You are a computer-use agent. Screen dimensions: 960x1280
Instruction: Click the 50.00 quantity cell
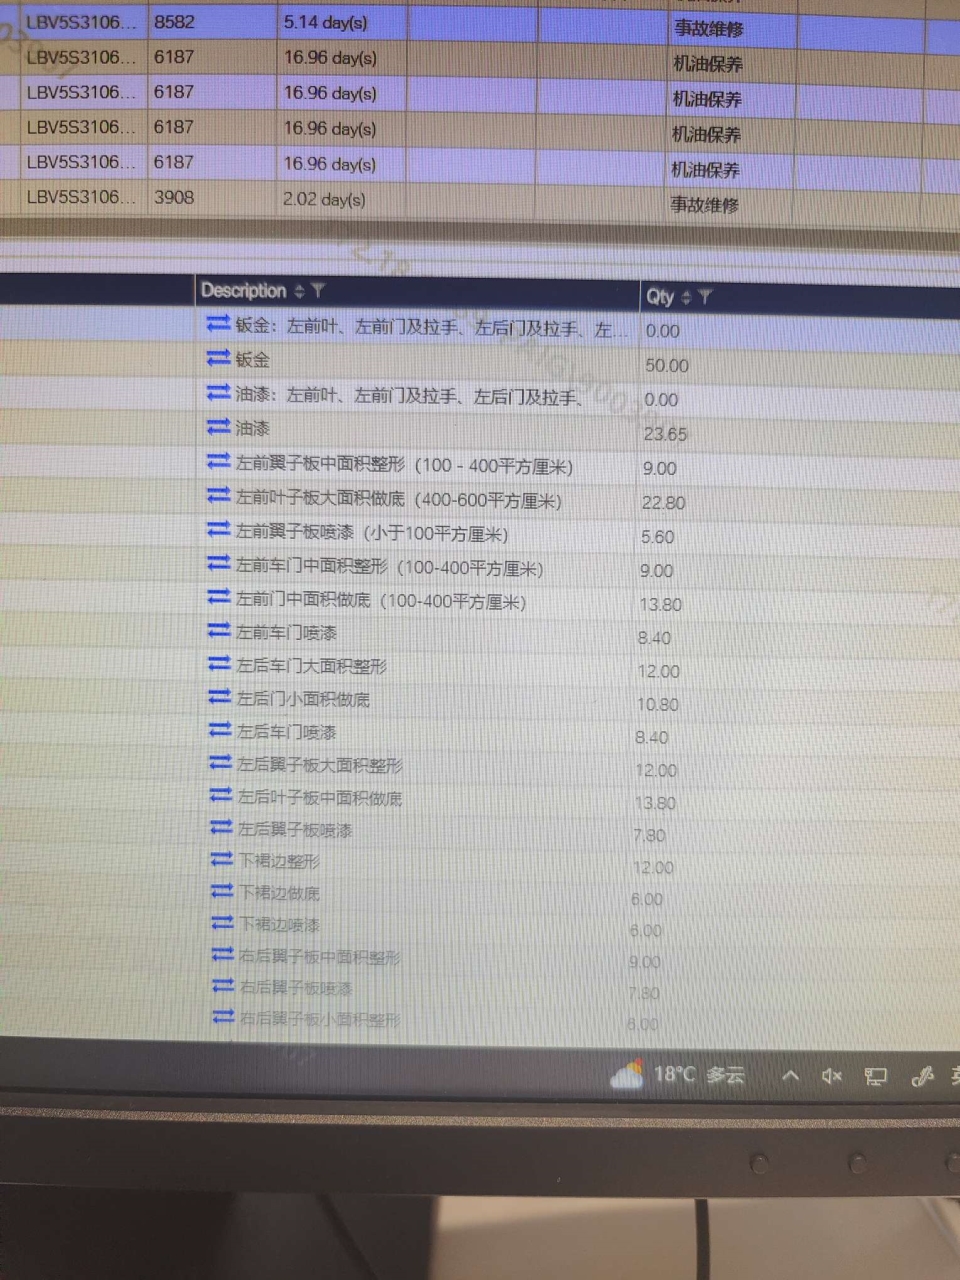[667, 365]
